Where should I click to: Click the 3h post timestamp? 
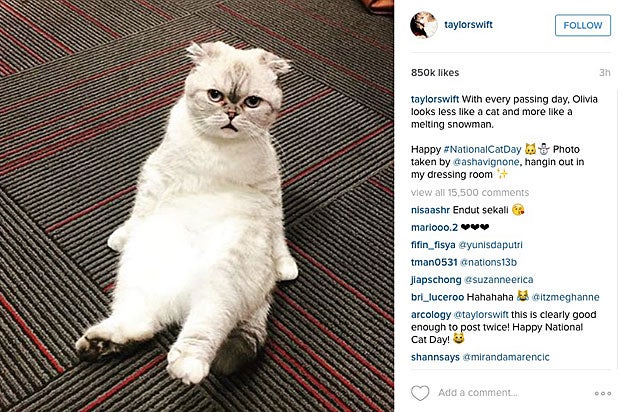pos(605,73)
